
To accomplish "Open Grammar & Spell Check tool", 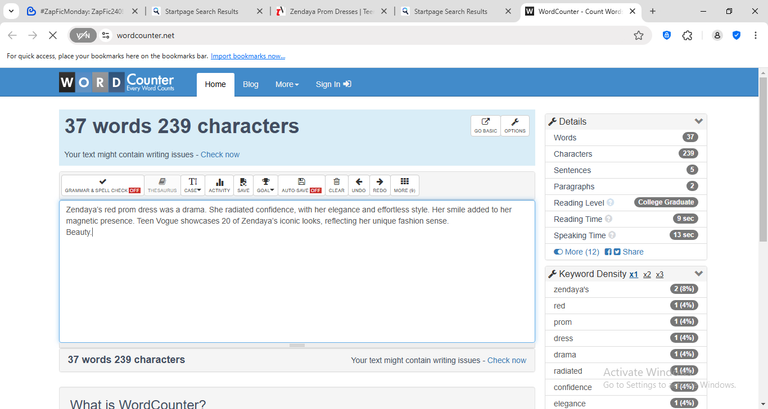I will (102, 185).
